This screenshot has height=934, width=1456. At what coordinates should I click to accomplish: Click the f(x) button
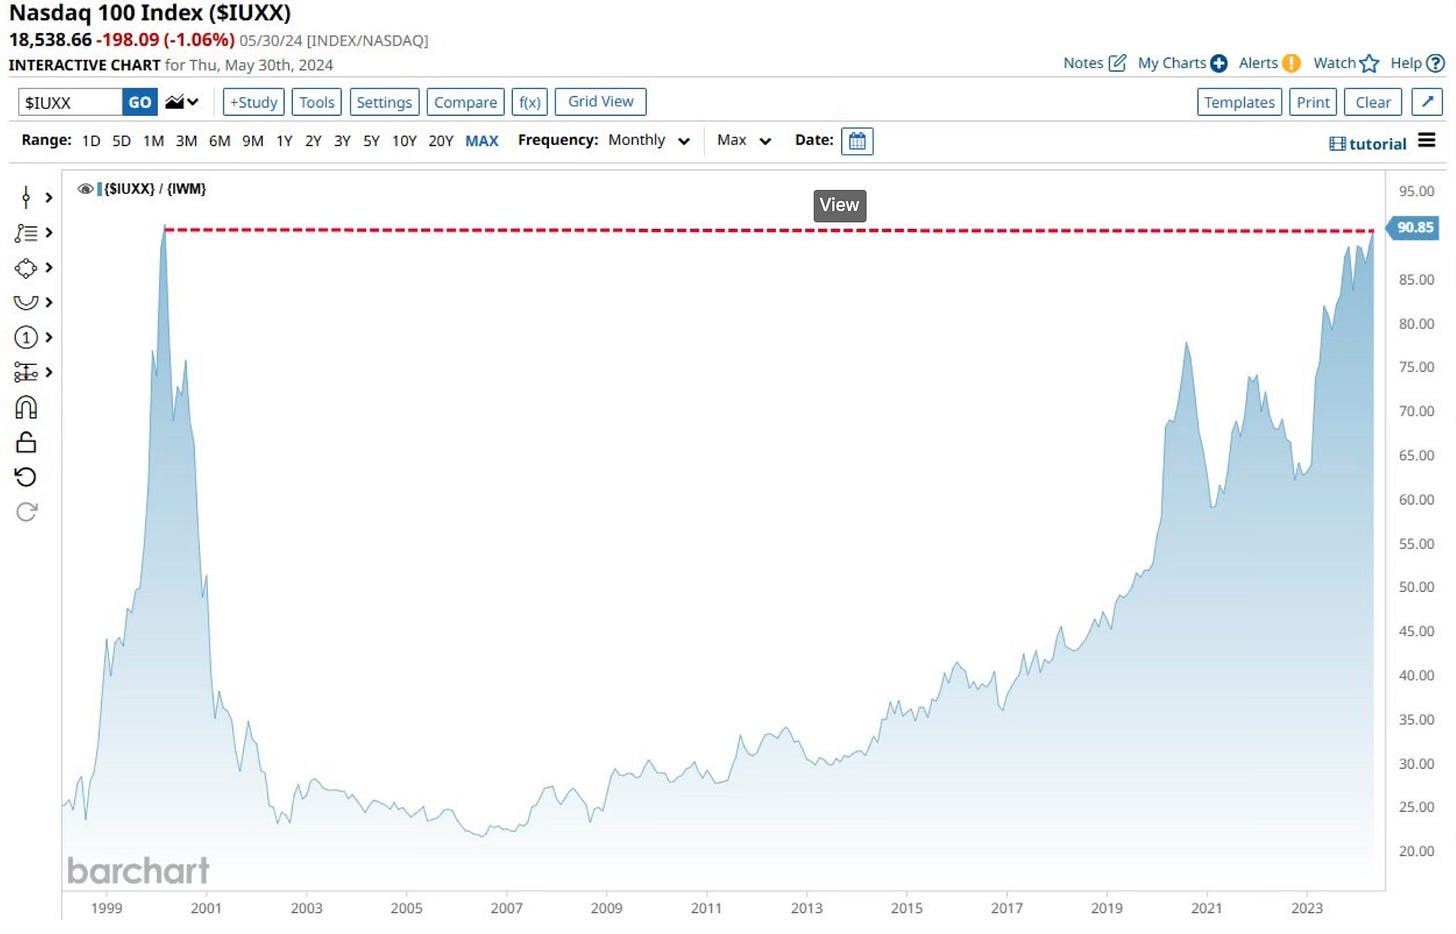pyautogui.click(x=530, y=102)
